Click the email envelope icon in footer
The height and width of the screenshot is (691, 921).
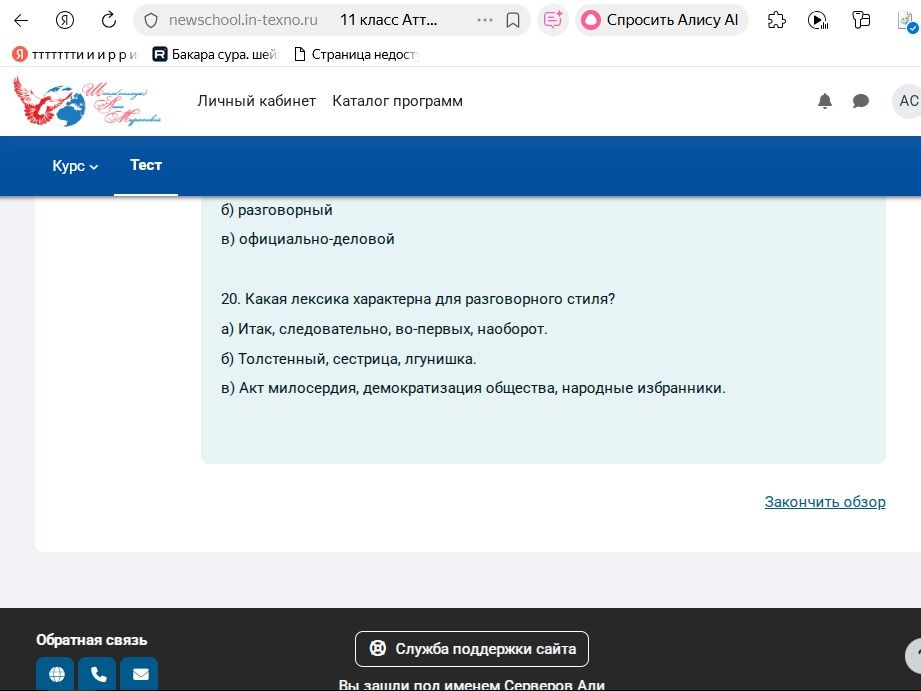coord(141,674)
